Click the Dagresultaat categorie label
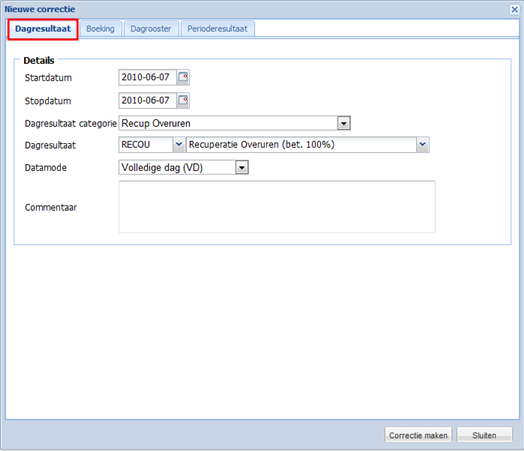This screenshot has width=524, height=451. 71,124
